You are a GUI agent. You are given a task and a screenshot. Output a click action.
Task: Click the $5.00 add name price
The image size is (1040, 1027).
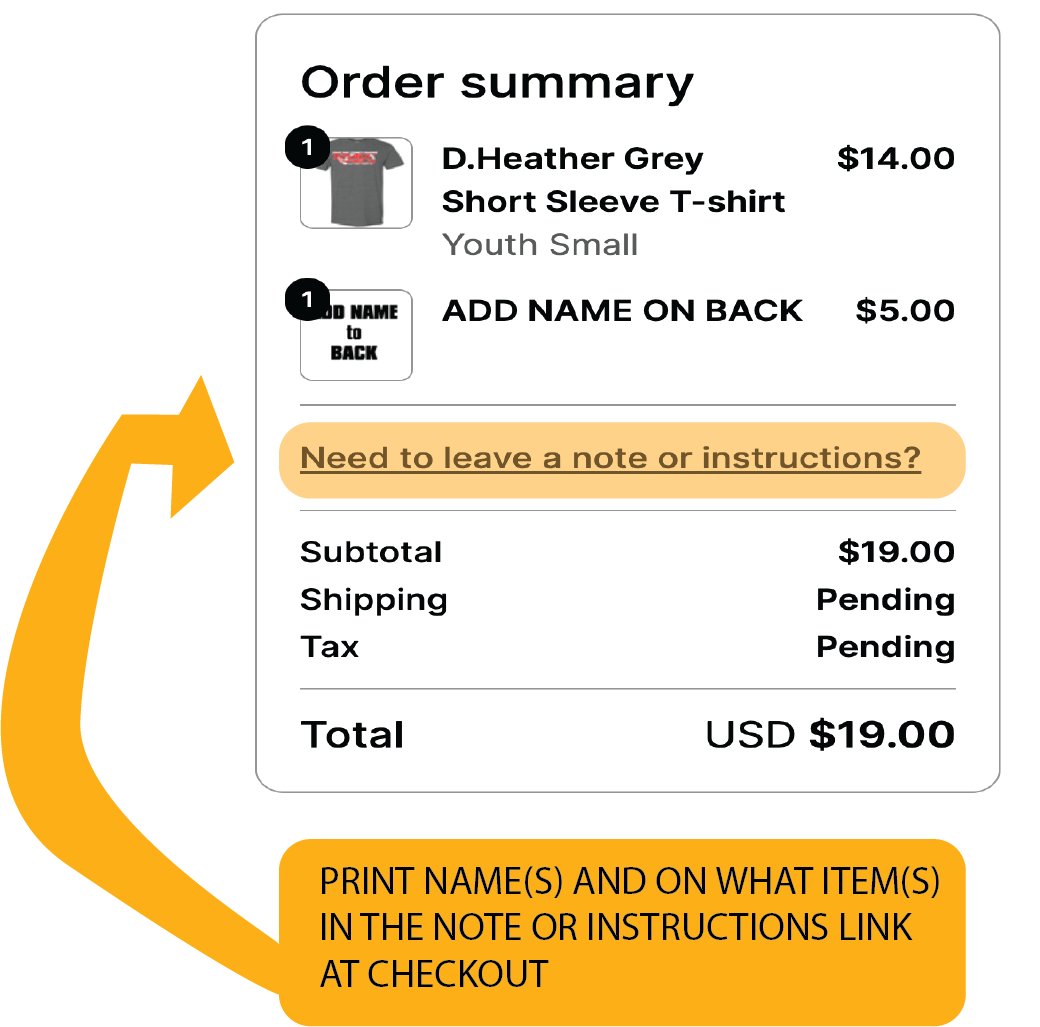click(905, 311)
